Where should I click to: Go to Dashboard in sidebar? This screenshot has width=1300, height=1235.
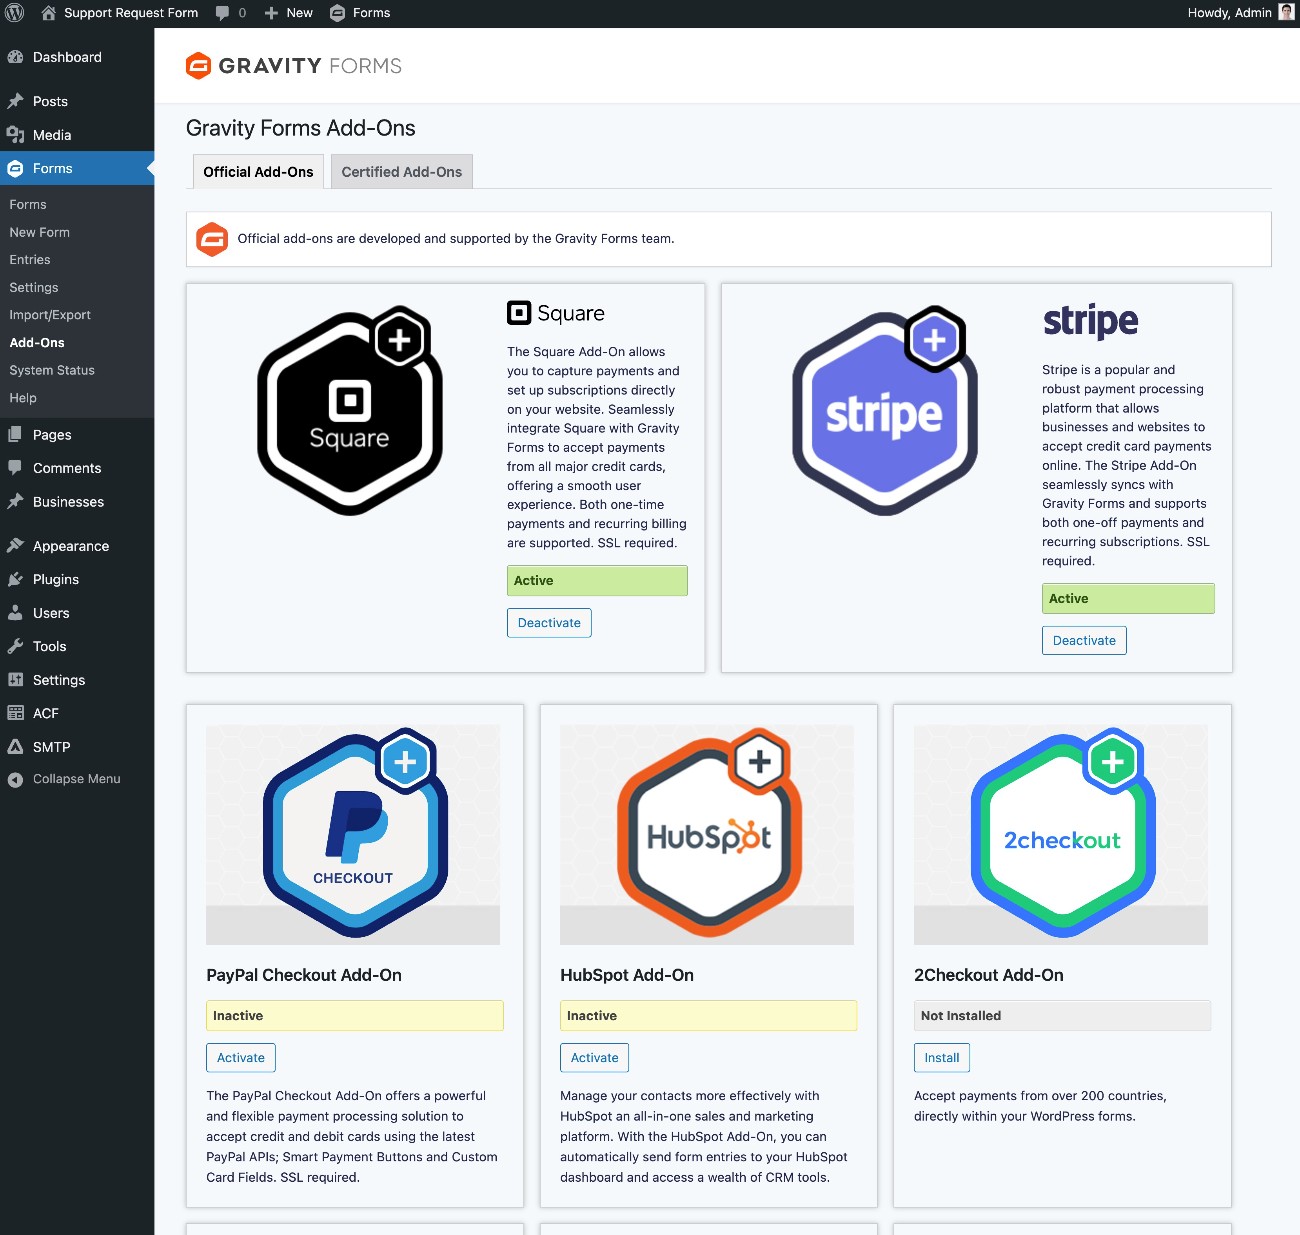coord(66,57)
